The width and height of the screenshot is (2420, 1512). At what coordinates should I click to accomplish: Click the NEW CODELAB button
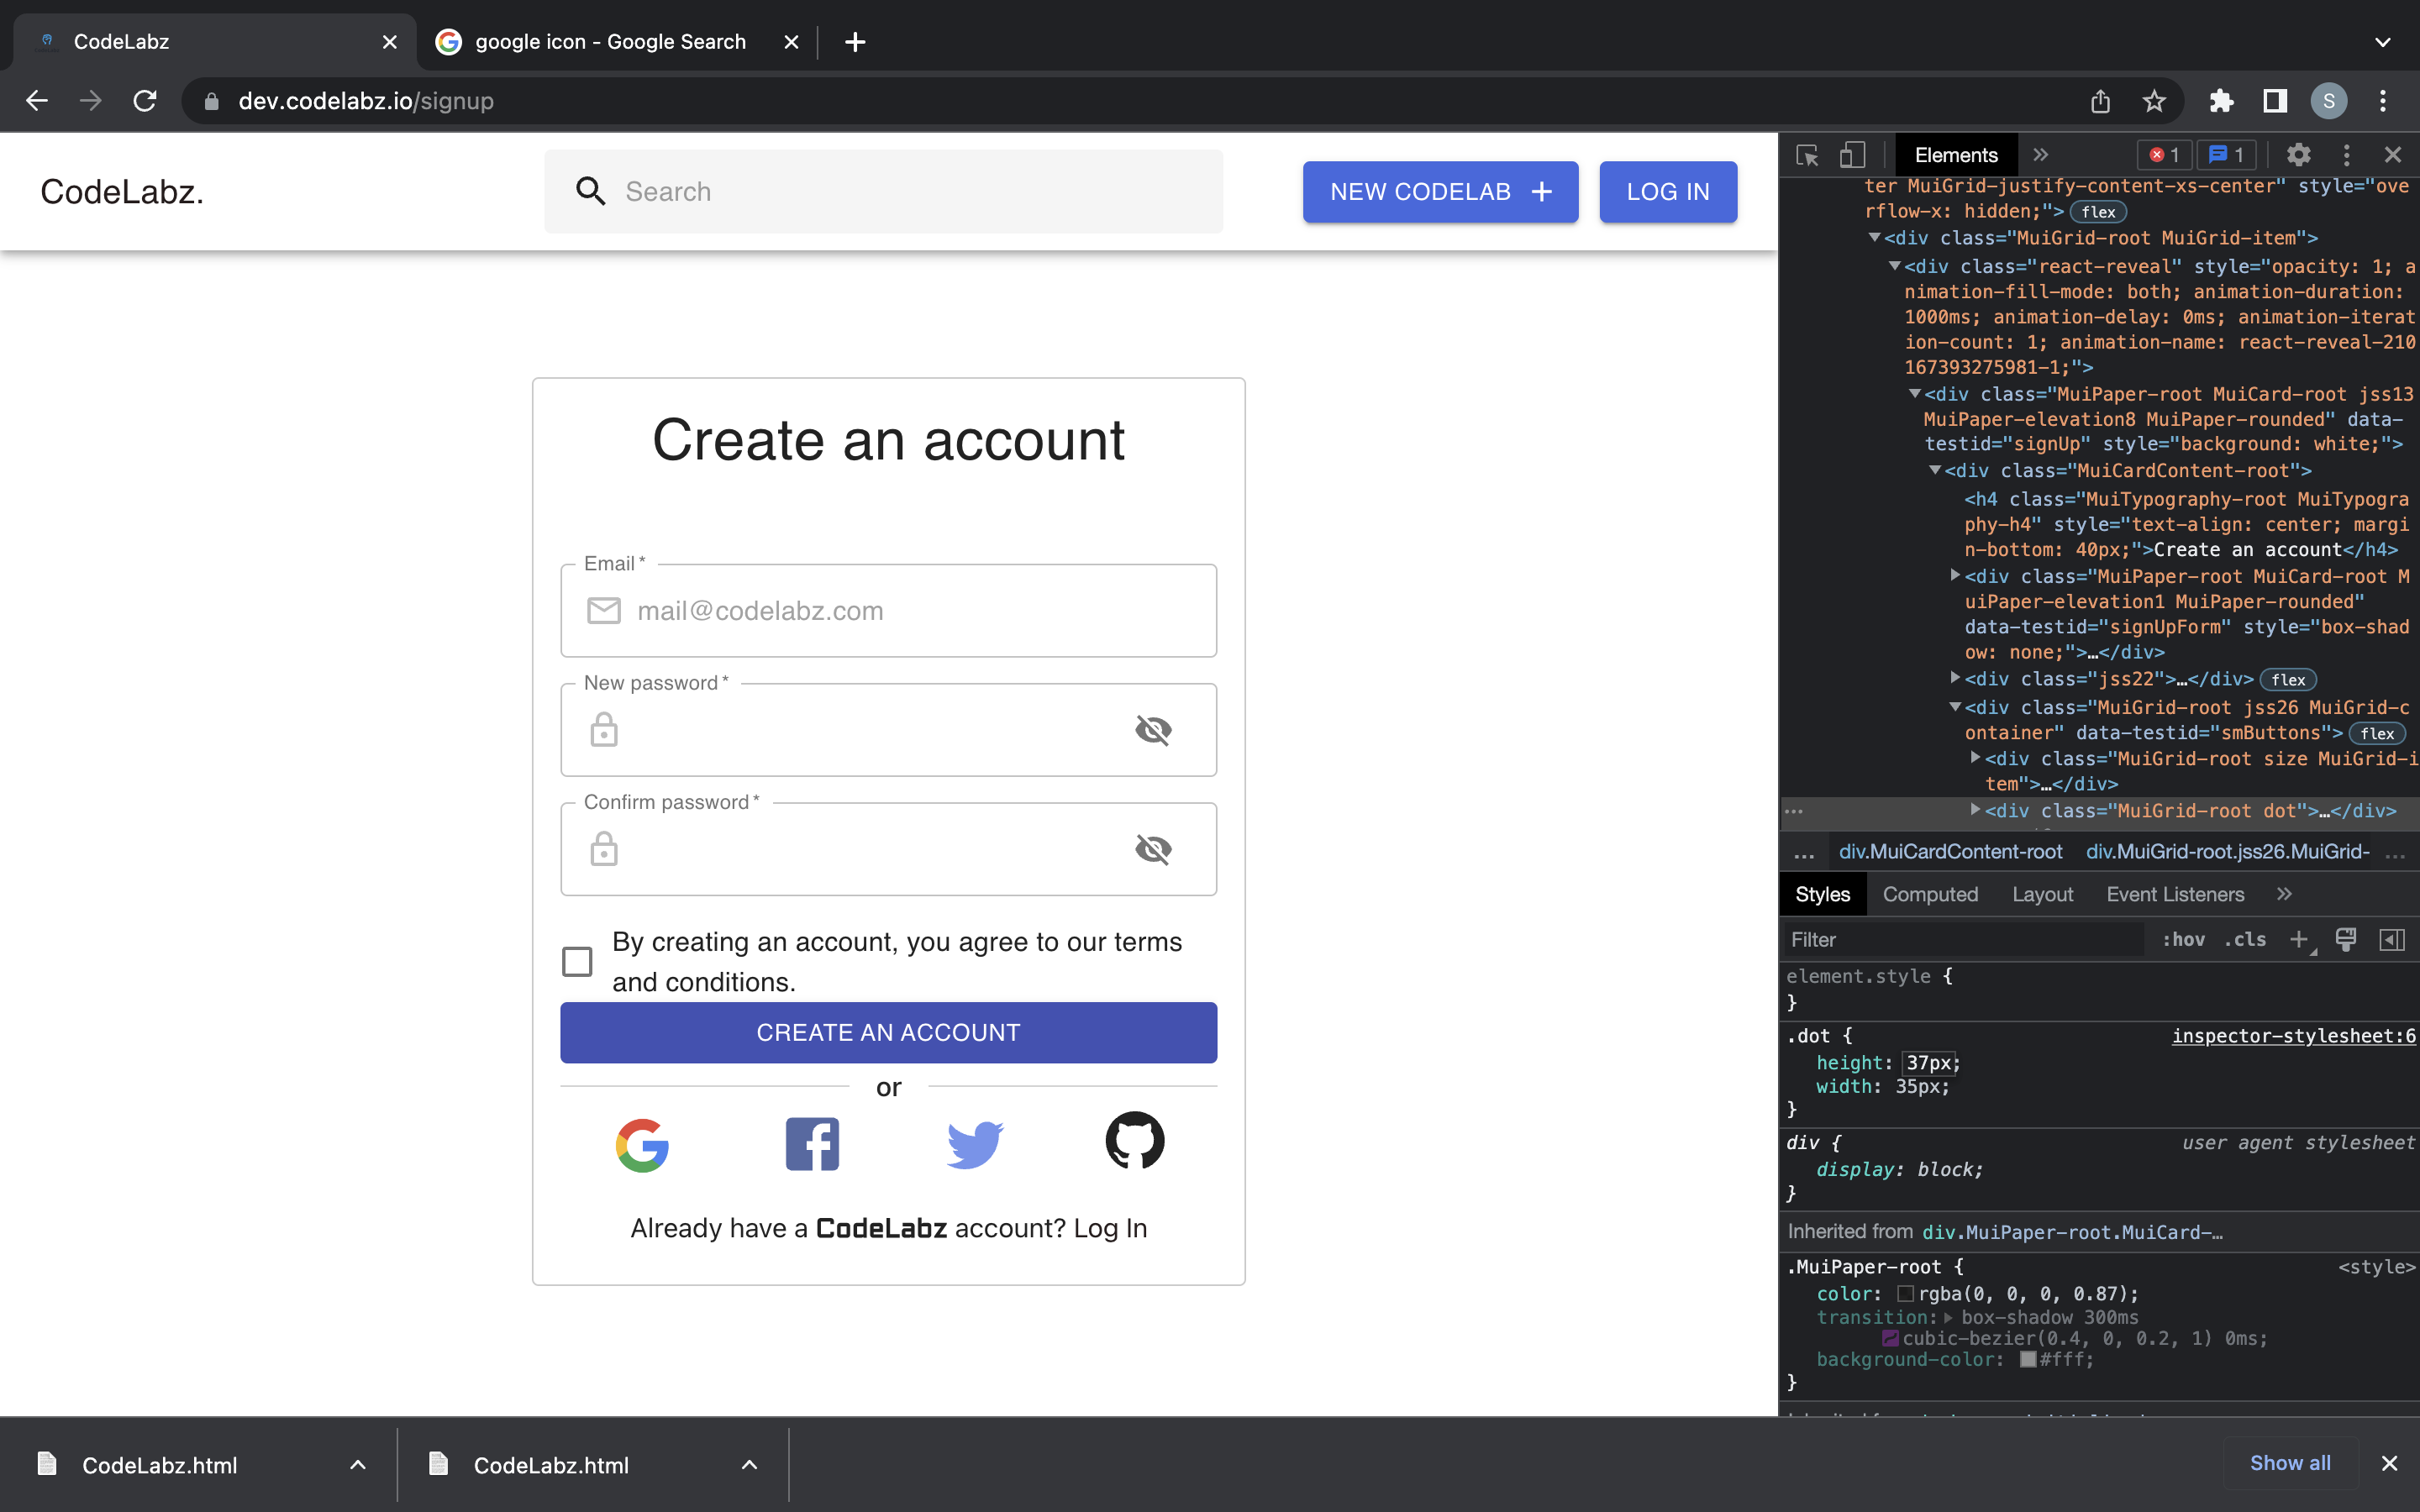(x=1440, y=192)
